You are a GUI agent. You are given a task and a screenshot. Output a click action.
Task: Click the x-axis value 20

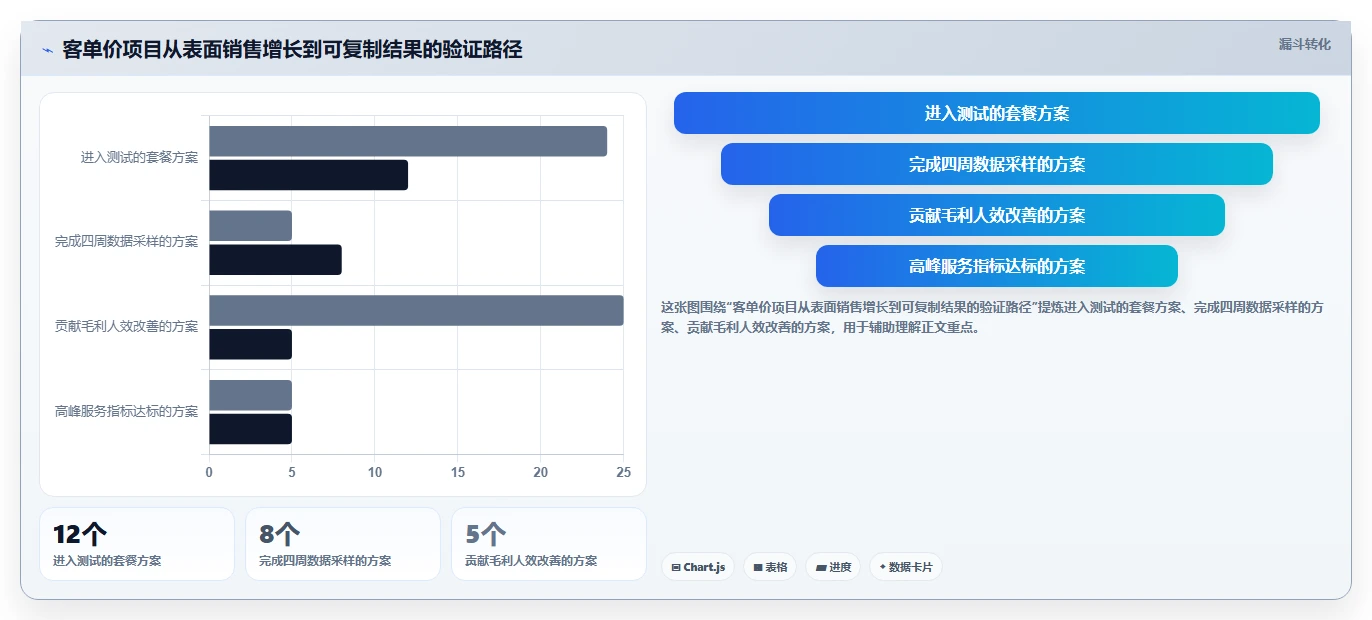(x=541, y=472)
